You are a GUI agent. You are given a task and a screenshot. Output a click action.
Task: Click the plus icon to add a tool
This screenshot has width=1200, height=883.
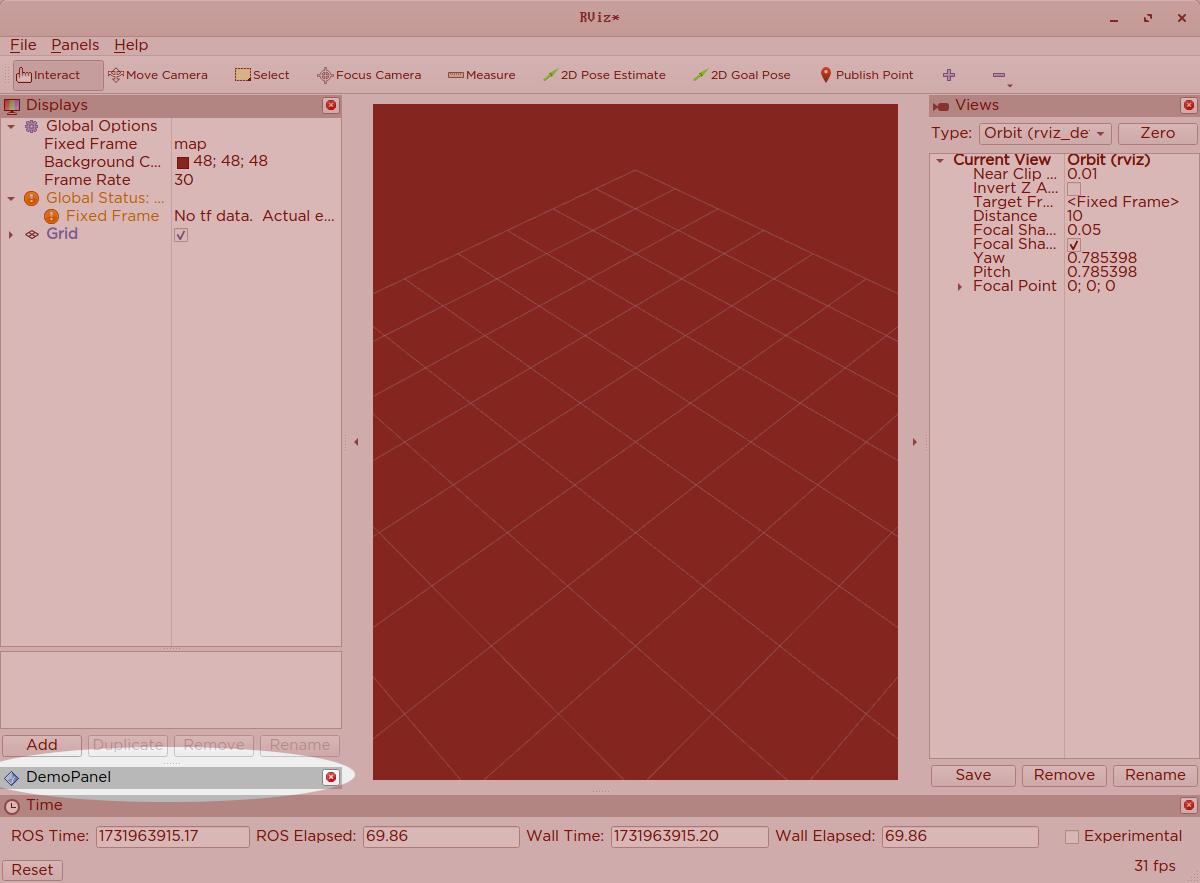(948, 74)
